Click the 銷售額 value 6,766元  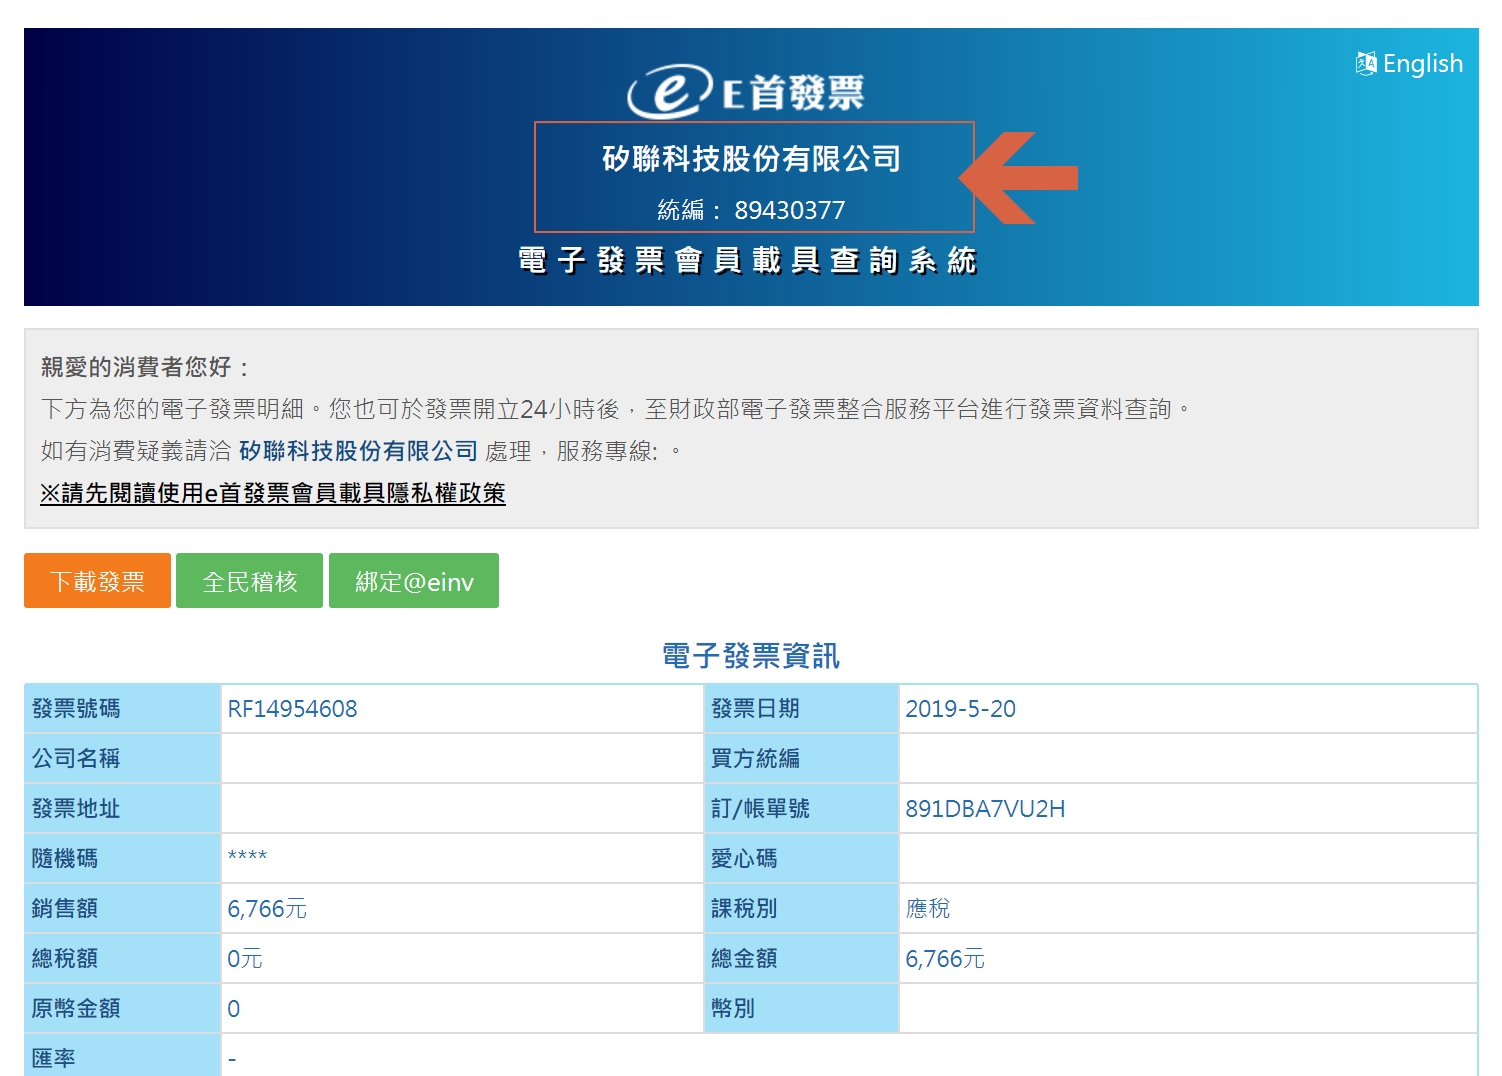tap(267, 909)
